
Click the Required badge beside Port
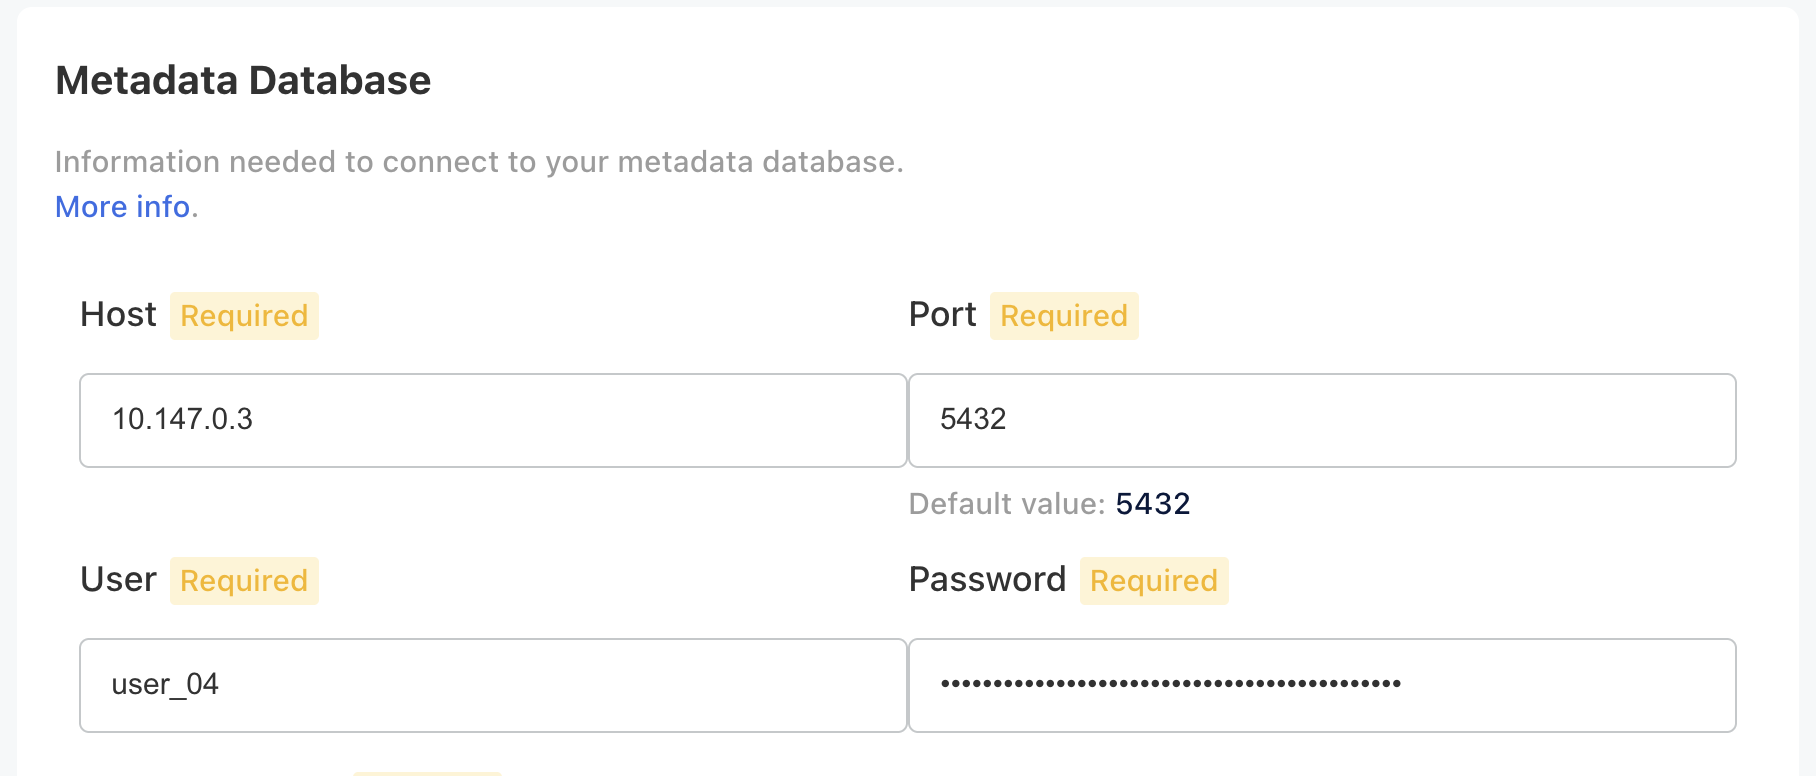coord(1064,316)
